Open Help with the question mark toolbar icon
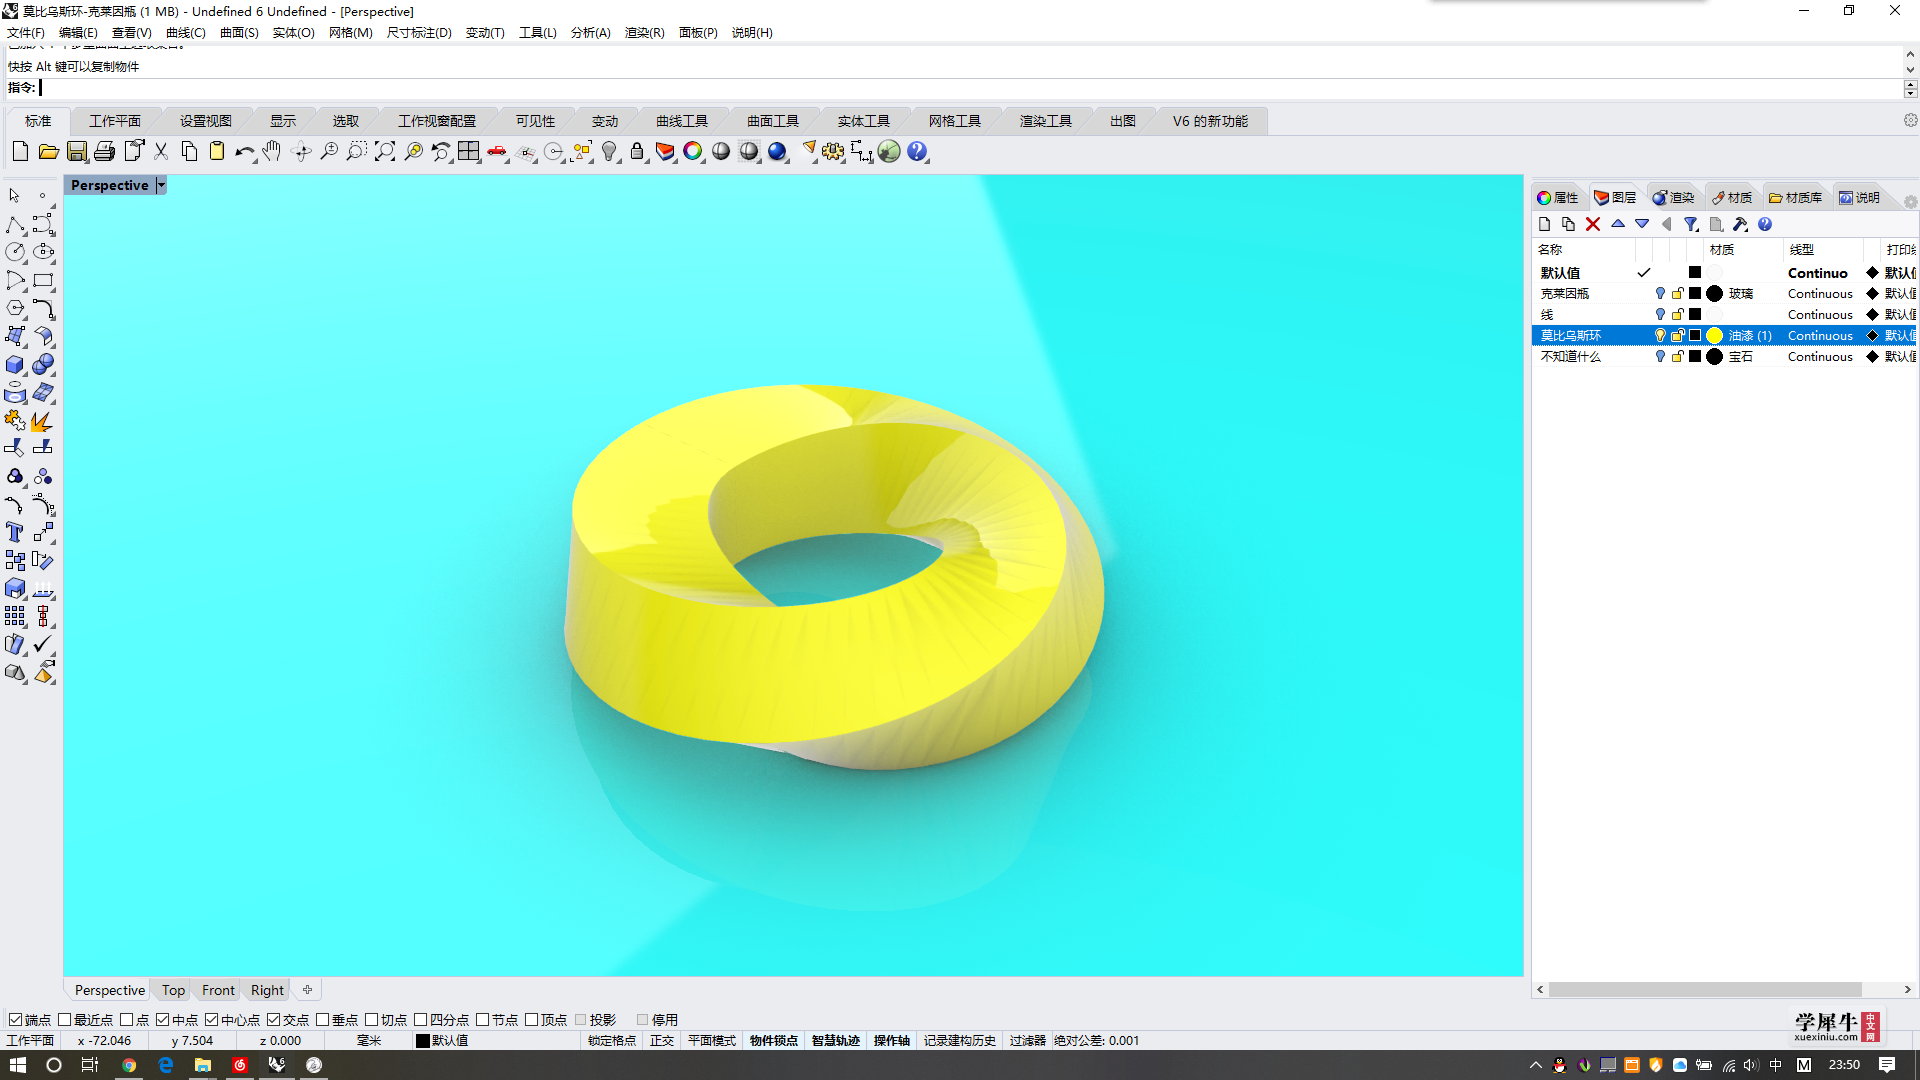The width and height of the screenshot is (1920, 1080). (x=917, y=152)
